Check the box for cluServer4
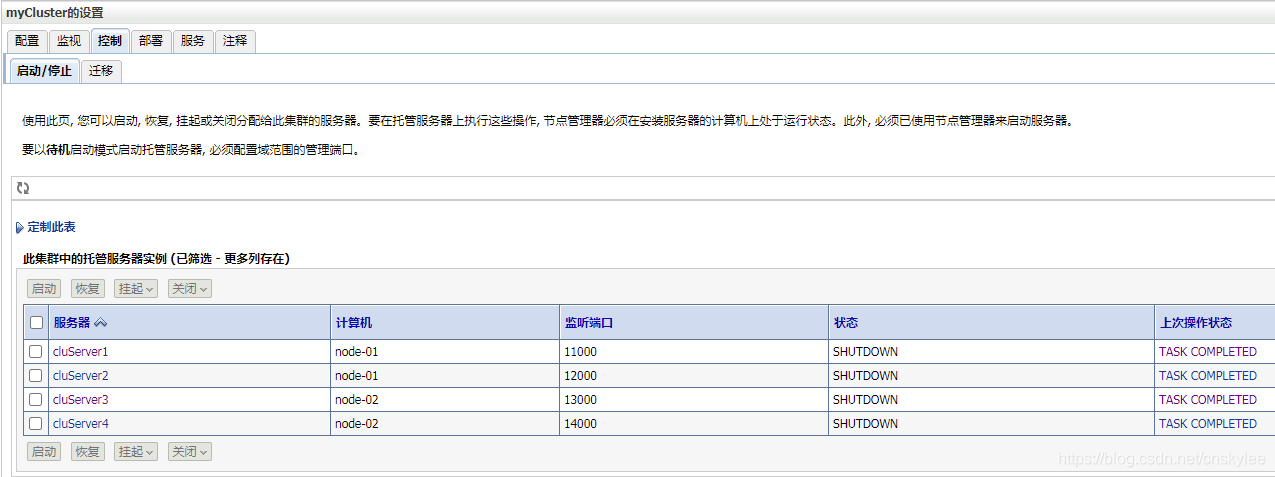Viewport: 1275px width, 477px height. (x=36, y=424)
